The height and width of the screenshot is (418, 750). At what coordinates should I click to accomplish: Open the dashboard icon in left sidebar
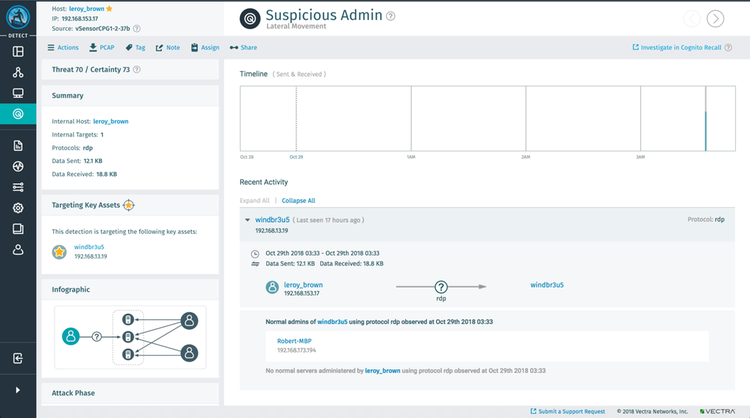(x=18, y=51)
